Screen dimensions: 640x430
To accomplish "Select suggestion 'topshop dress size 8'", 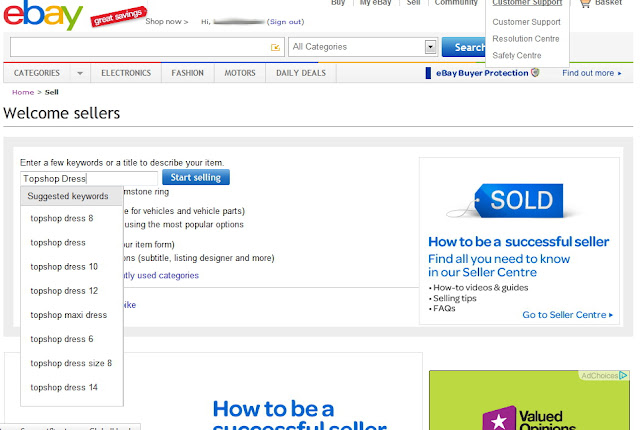I will point(72,363).
